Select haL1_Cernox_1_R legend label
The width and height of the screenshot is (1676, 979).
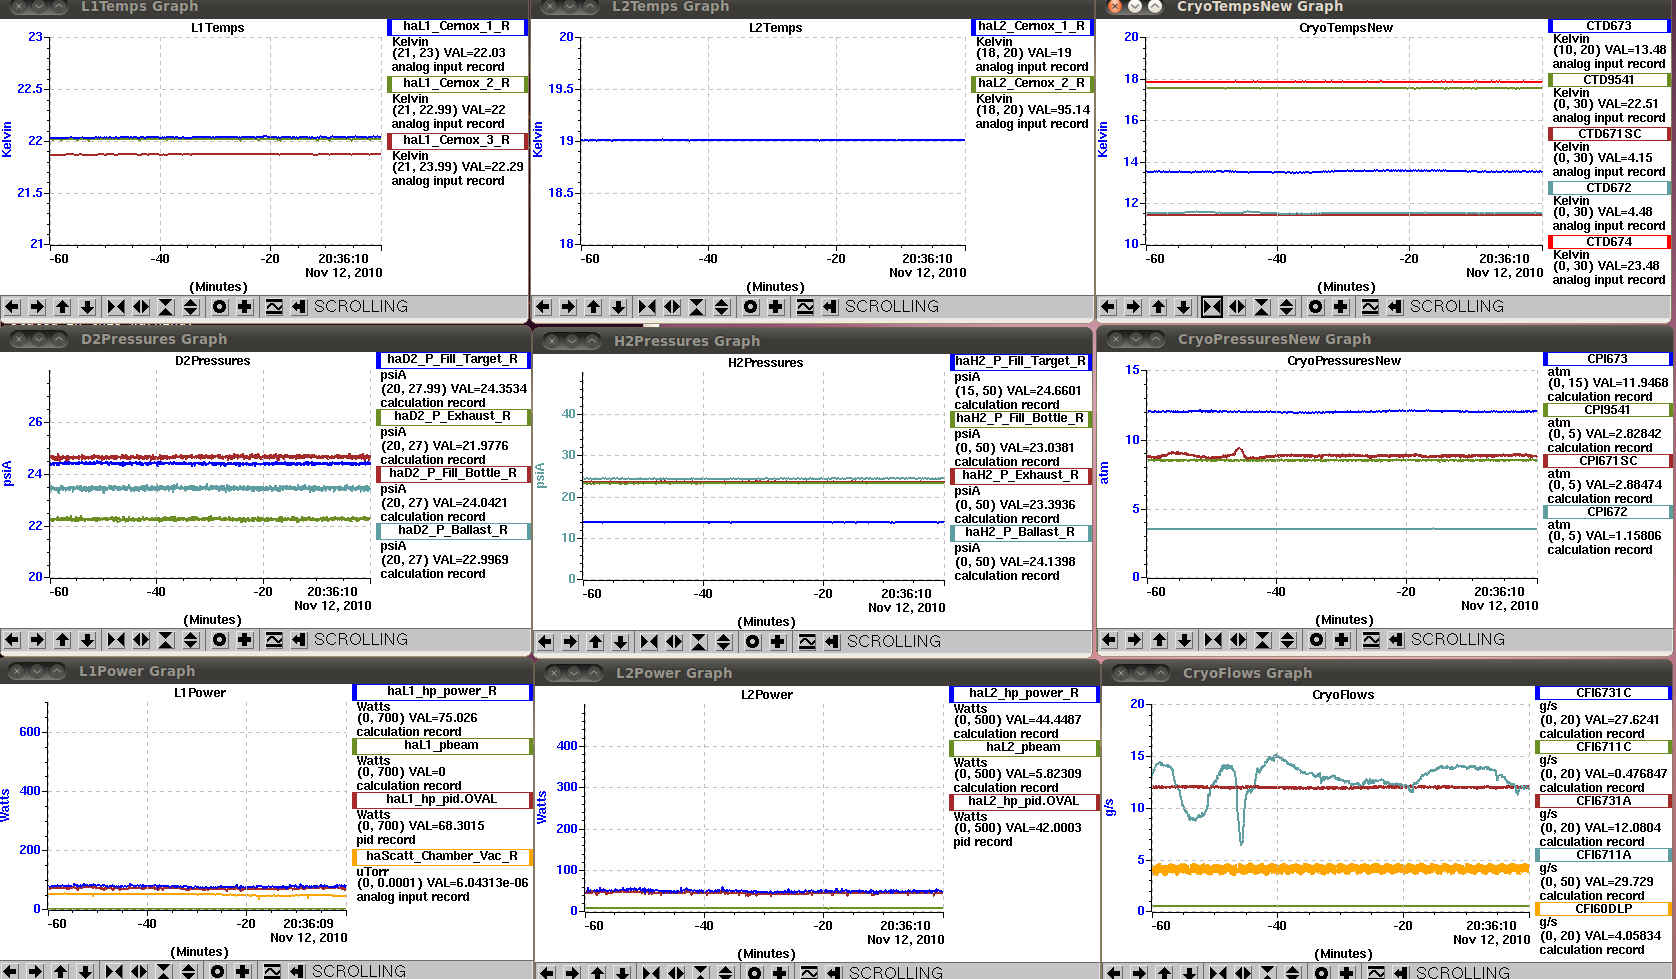(457, 27)
